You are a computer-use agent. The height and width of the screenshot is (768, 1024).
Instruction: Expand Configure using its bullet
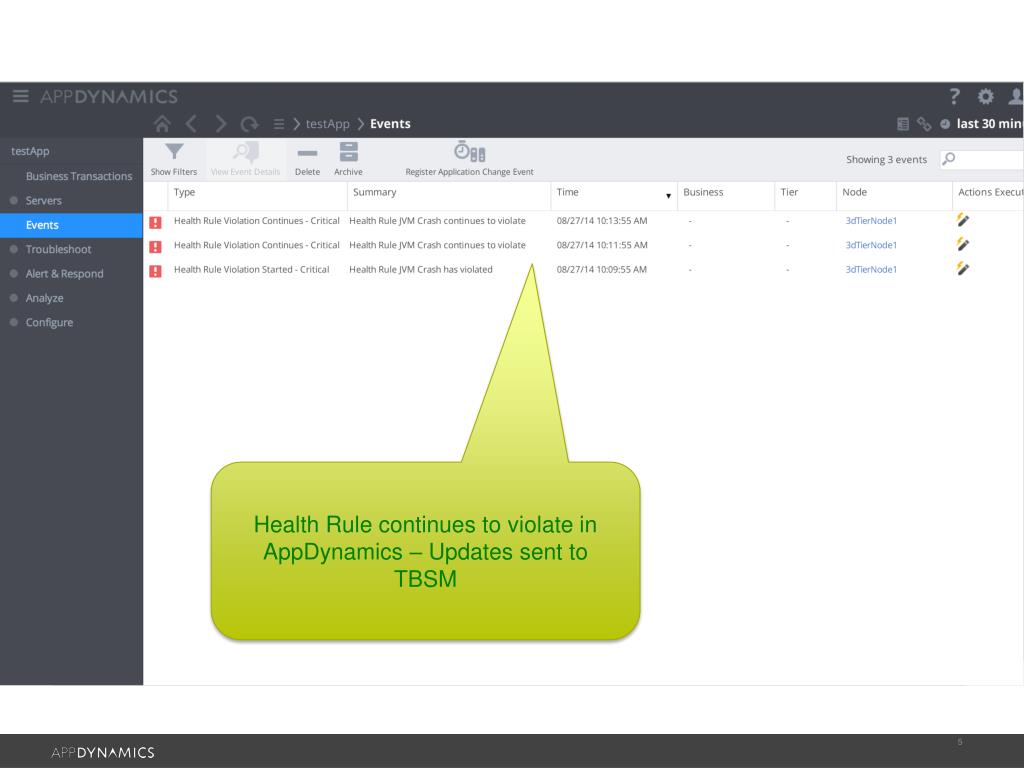coord(14,322)
